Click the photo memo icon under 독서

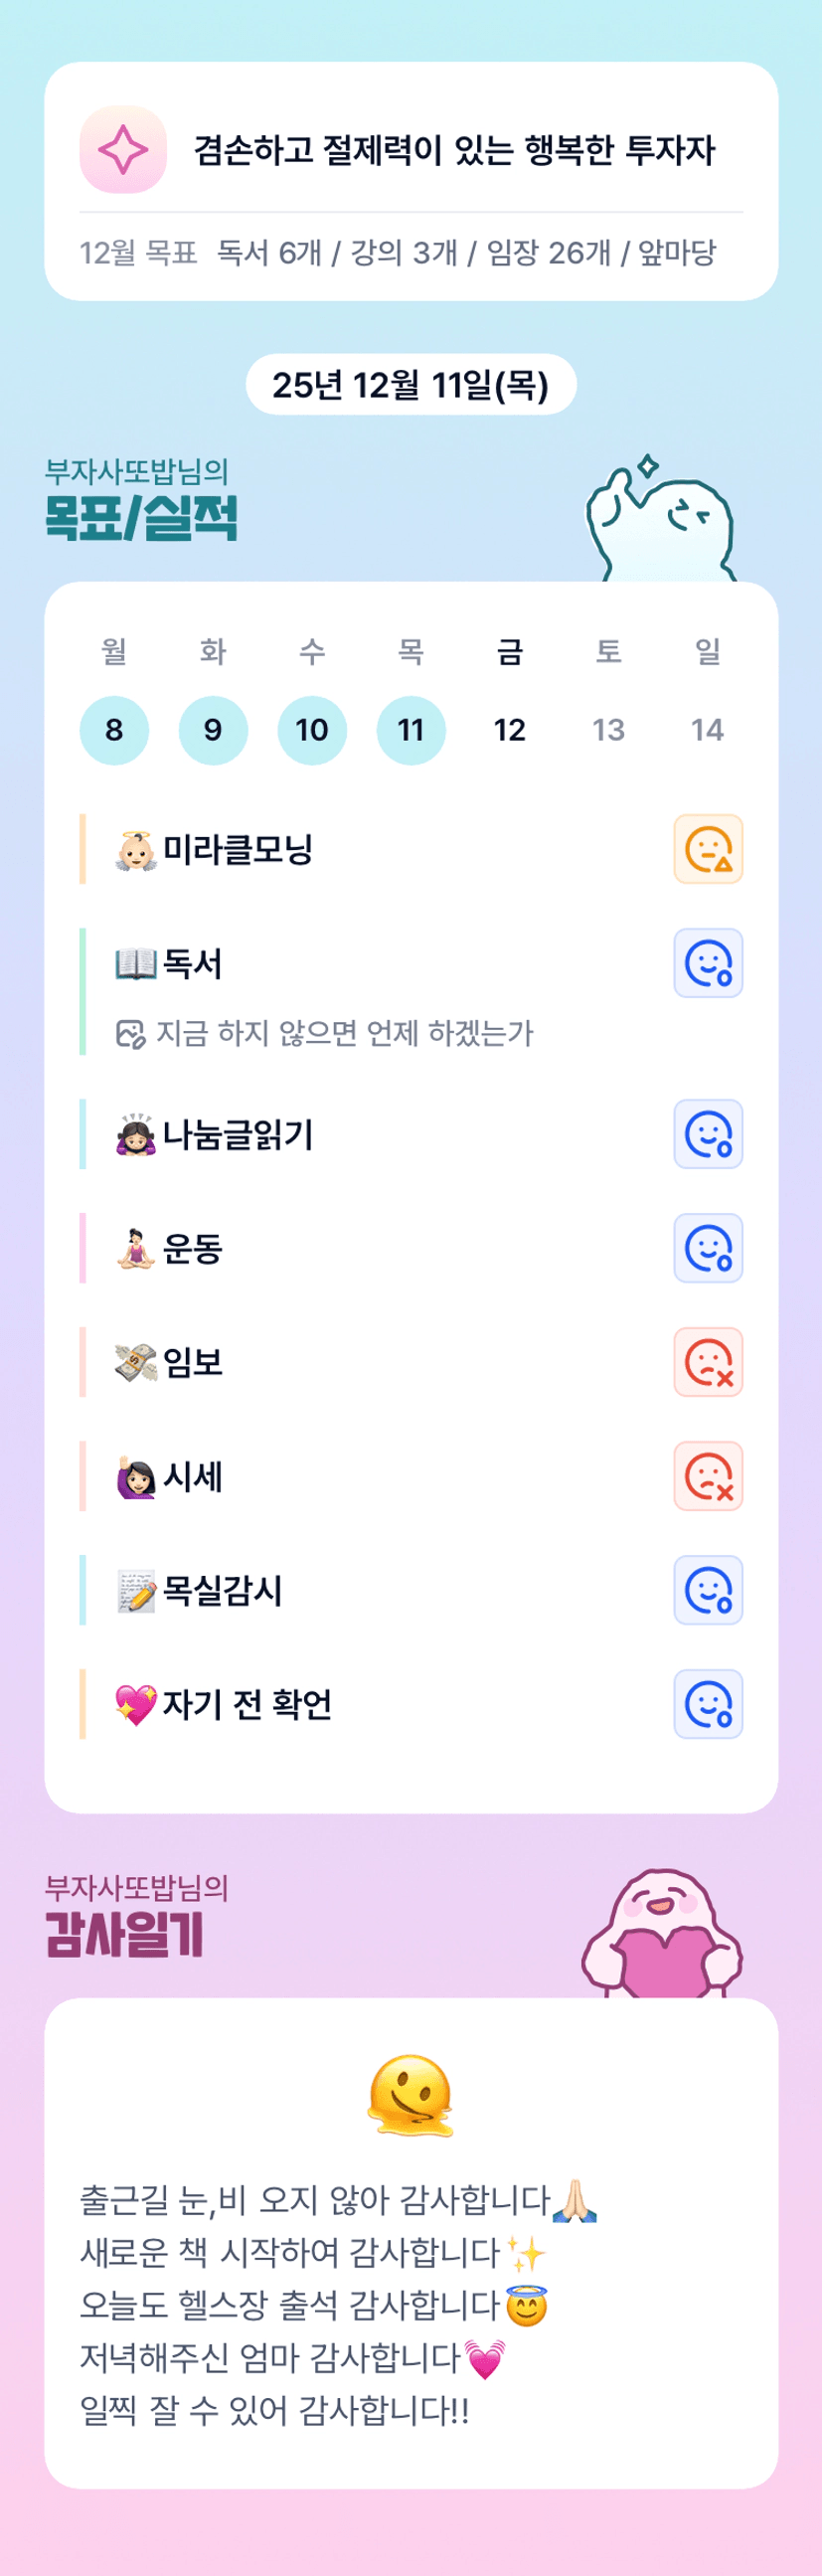[x=130, y=1033]
